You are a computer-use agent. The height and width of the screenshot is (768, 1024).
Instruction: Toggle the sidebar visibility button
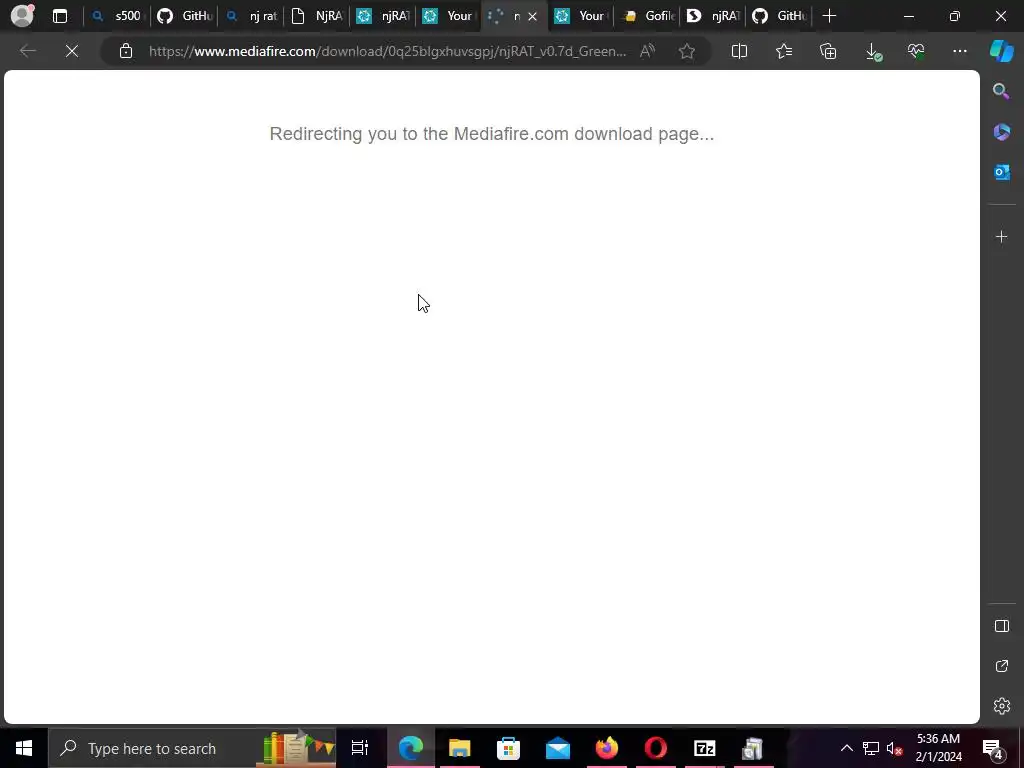tap(1002, 626)
